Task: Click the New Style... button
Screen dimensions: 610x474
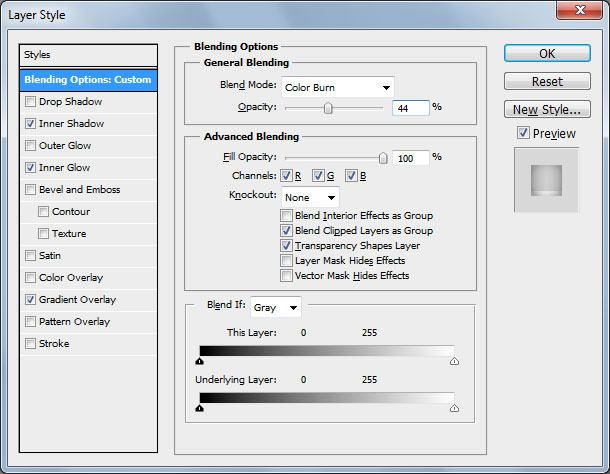Action: pos(546,110)
